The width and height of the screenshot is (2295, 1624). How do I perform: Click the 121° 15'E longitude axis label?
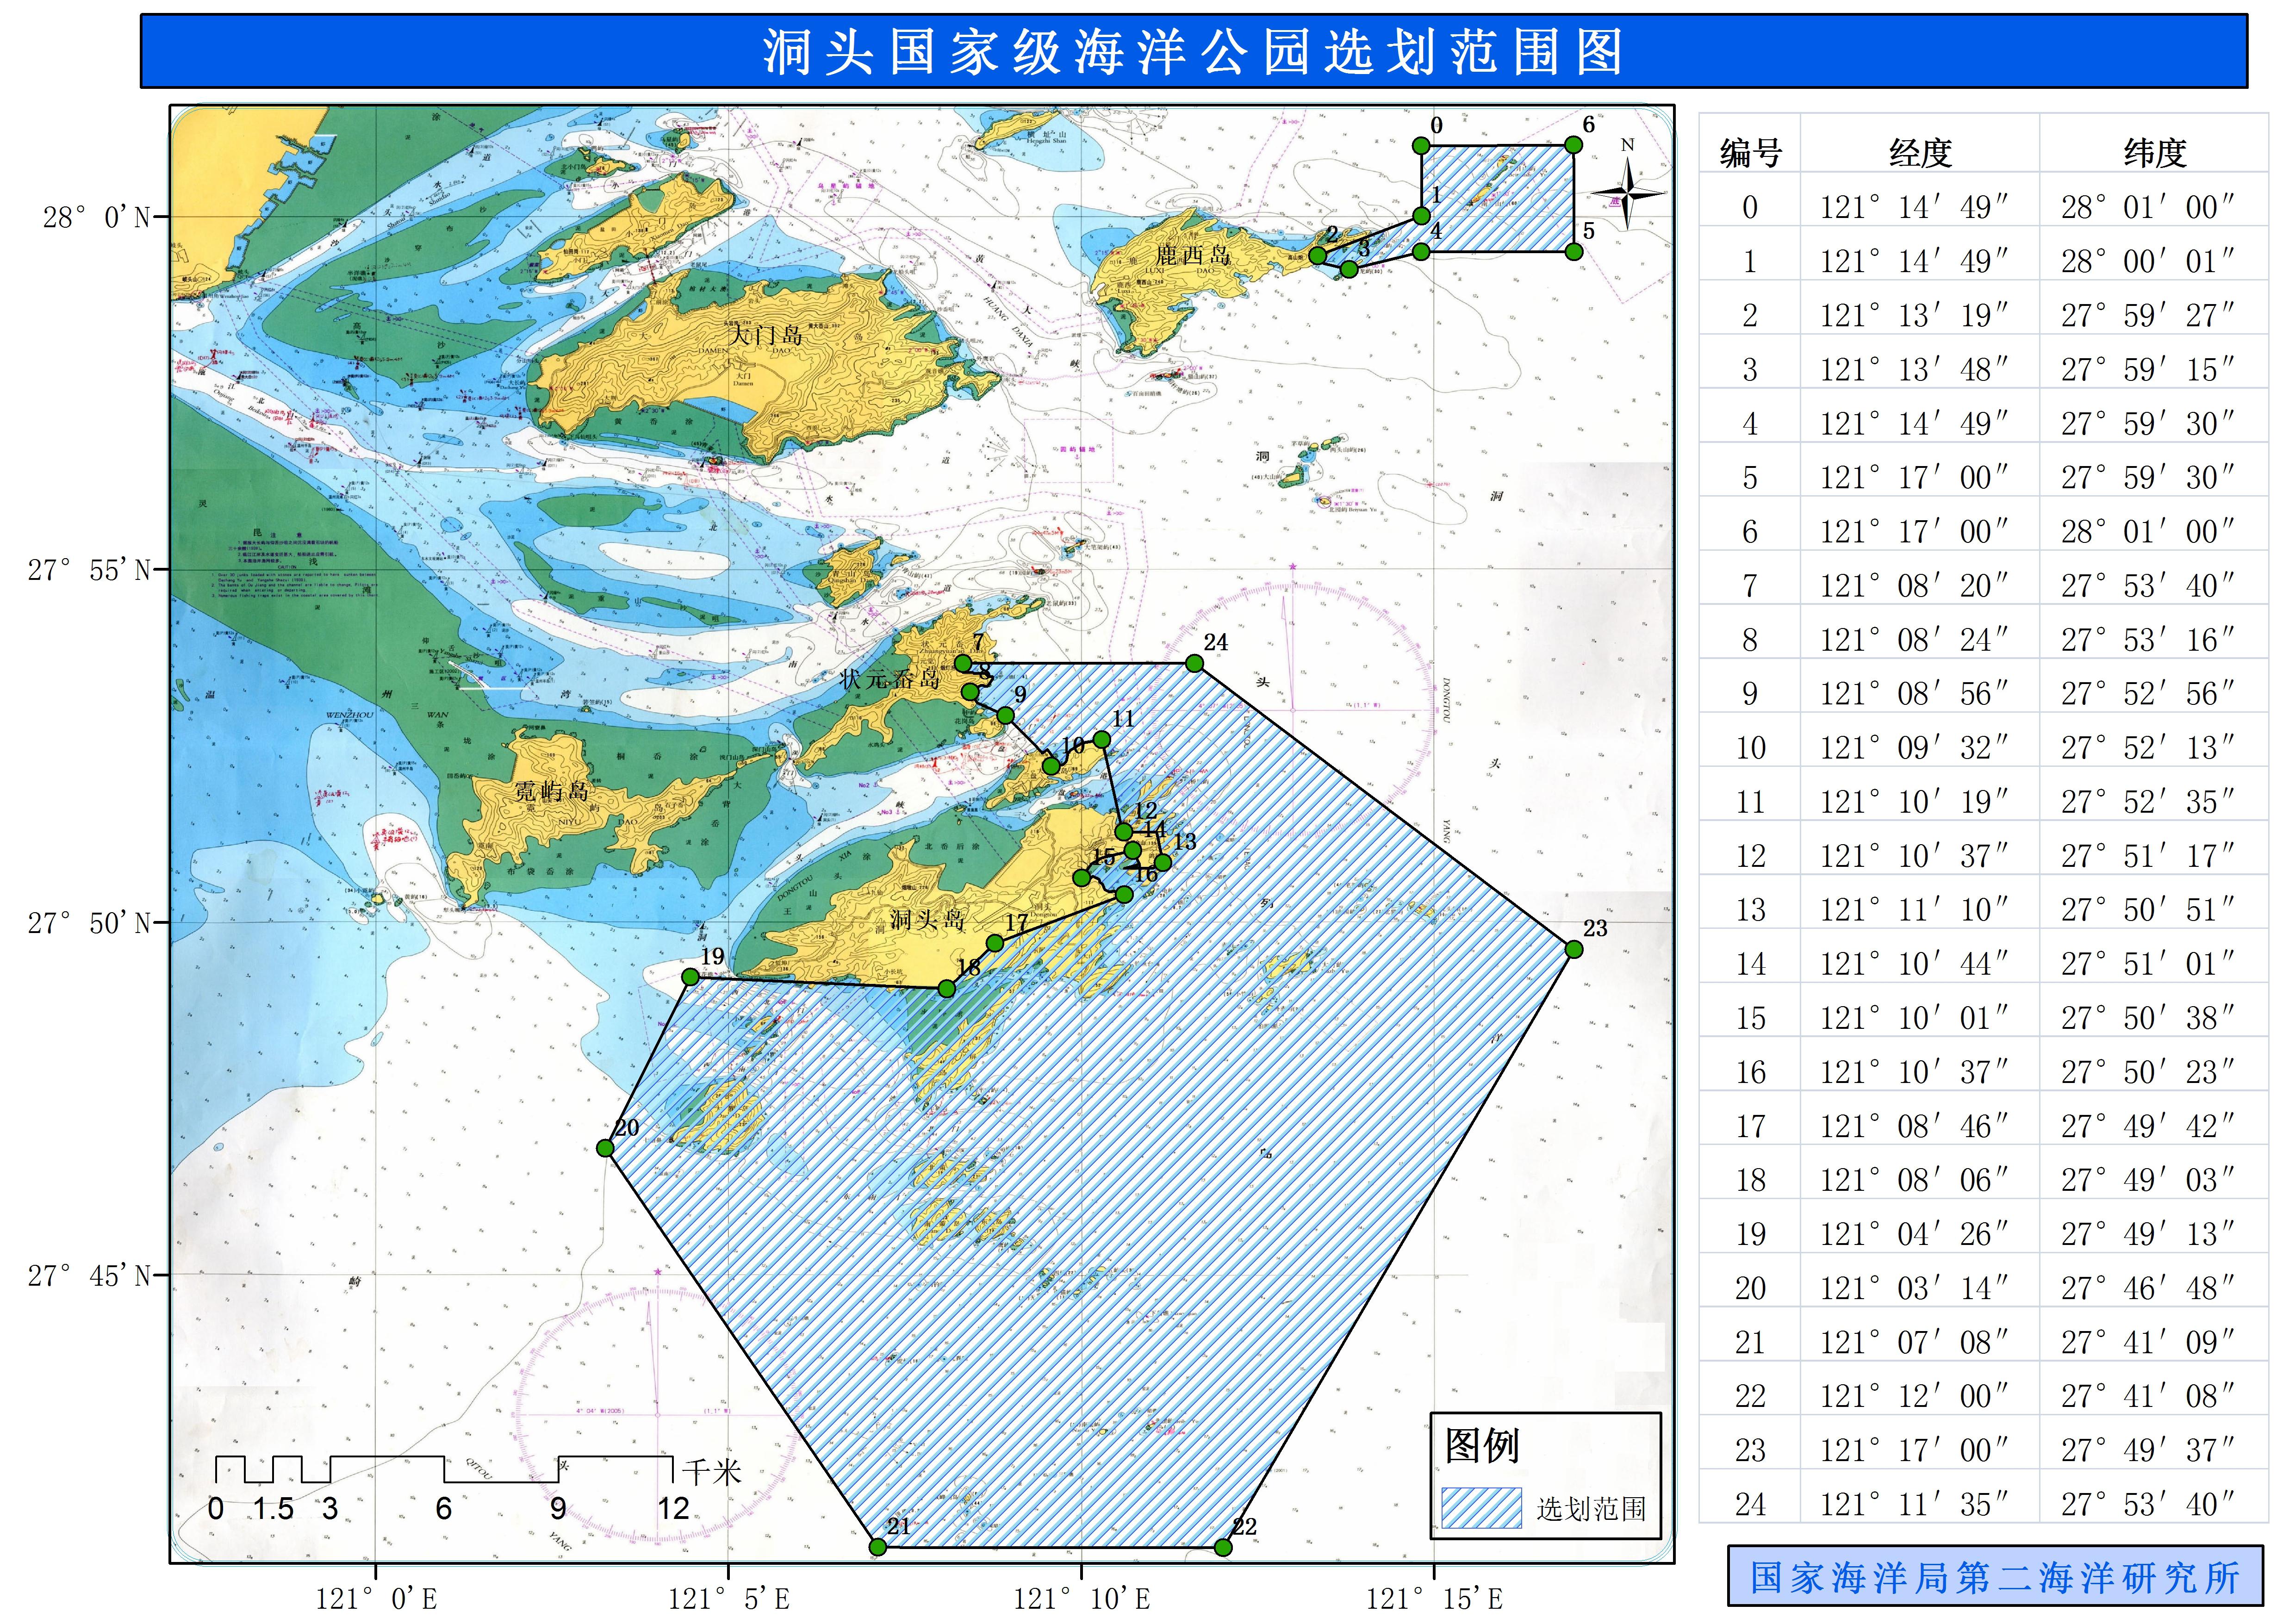tap(1435, 1598)
